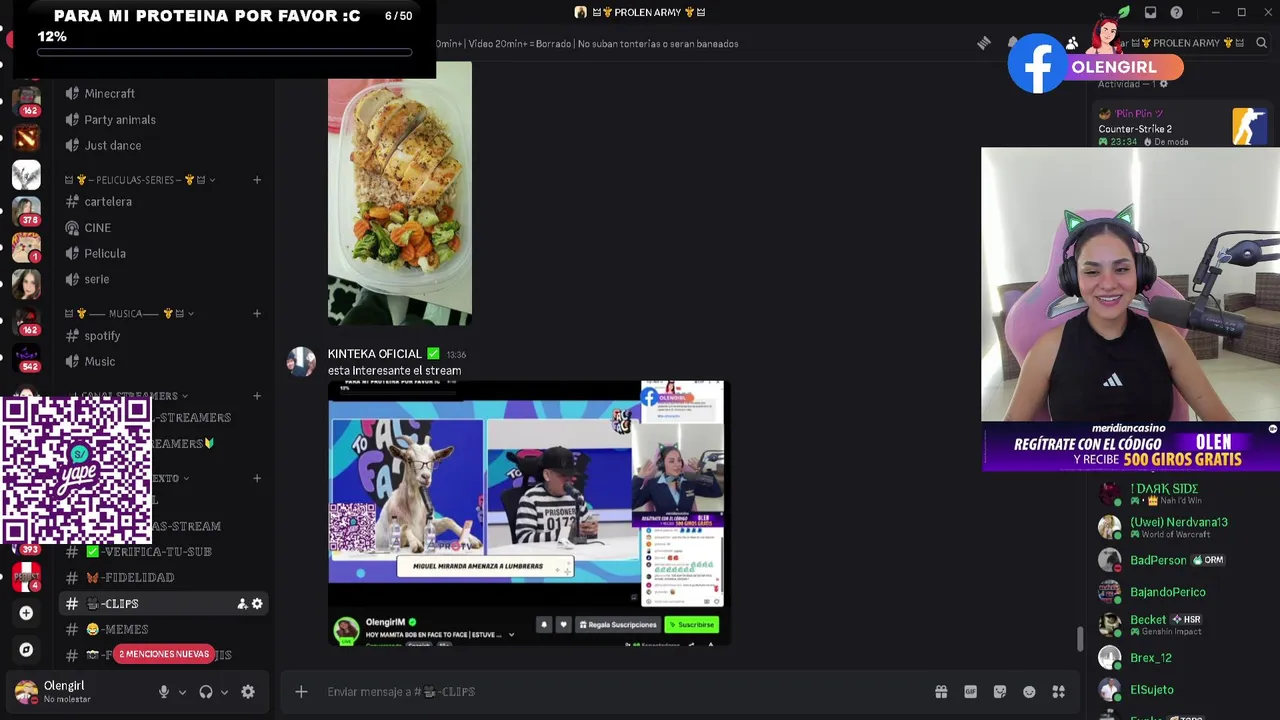Open server with 378 notification badge

tap(26, 210)
